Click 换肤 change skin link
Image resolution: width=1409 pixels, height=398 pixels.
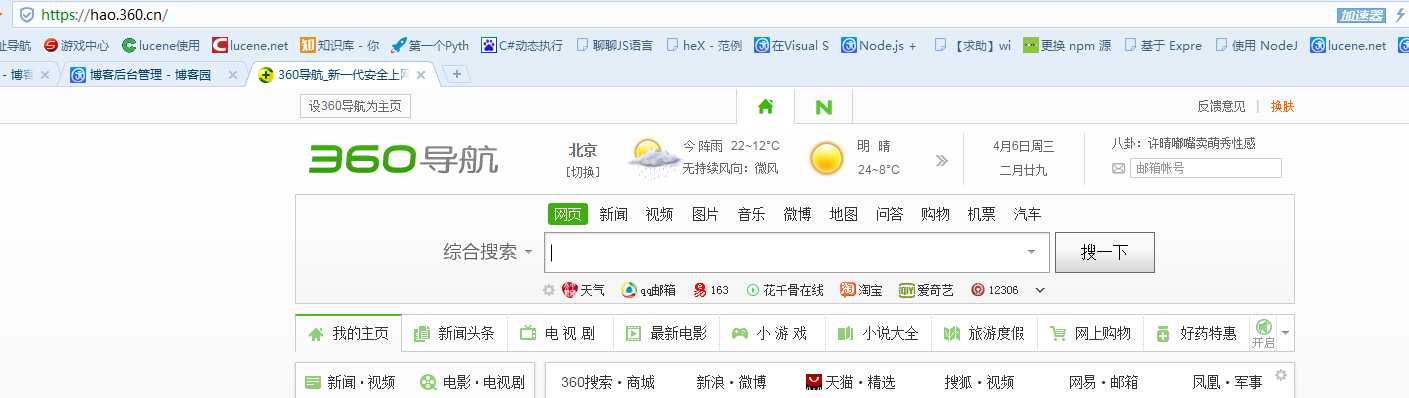coord(1282,106)
